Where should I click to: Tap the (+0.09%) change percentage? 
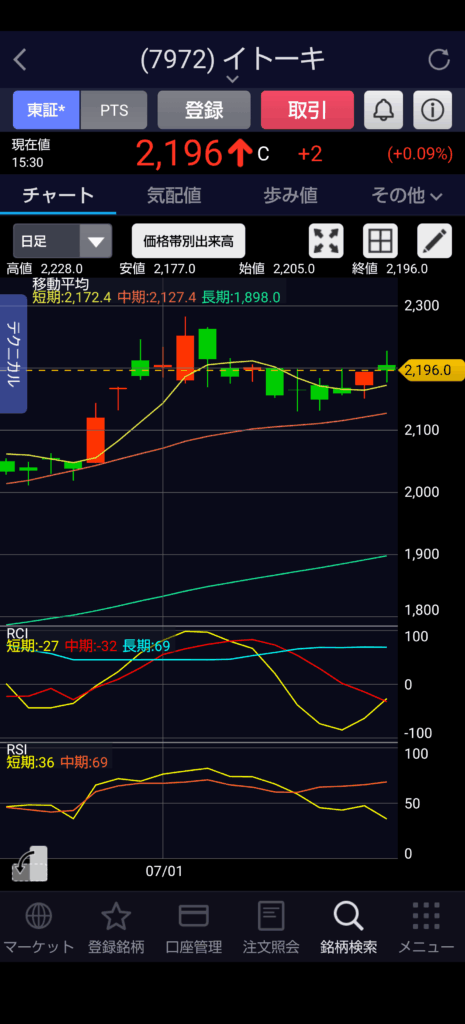click(420, 154)
